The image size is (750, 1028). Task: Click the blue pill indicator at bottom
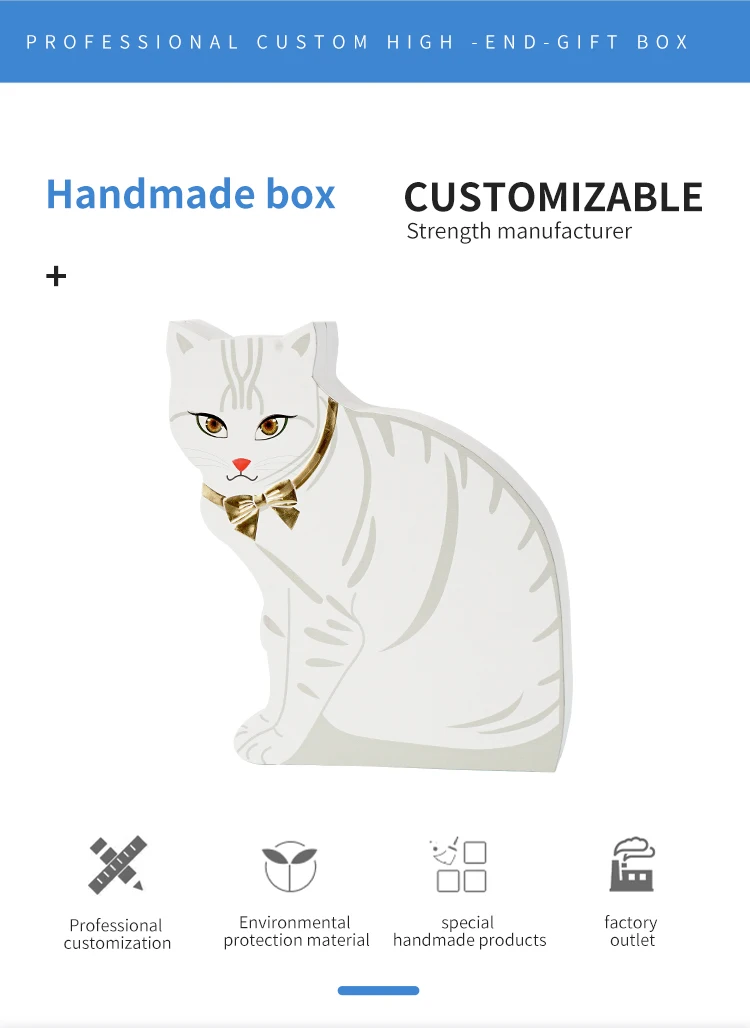pos(378,990)
